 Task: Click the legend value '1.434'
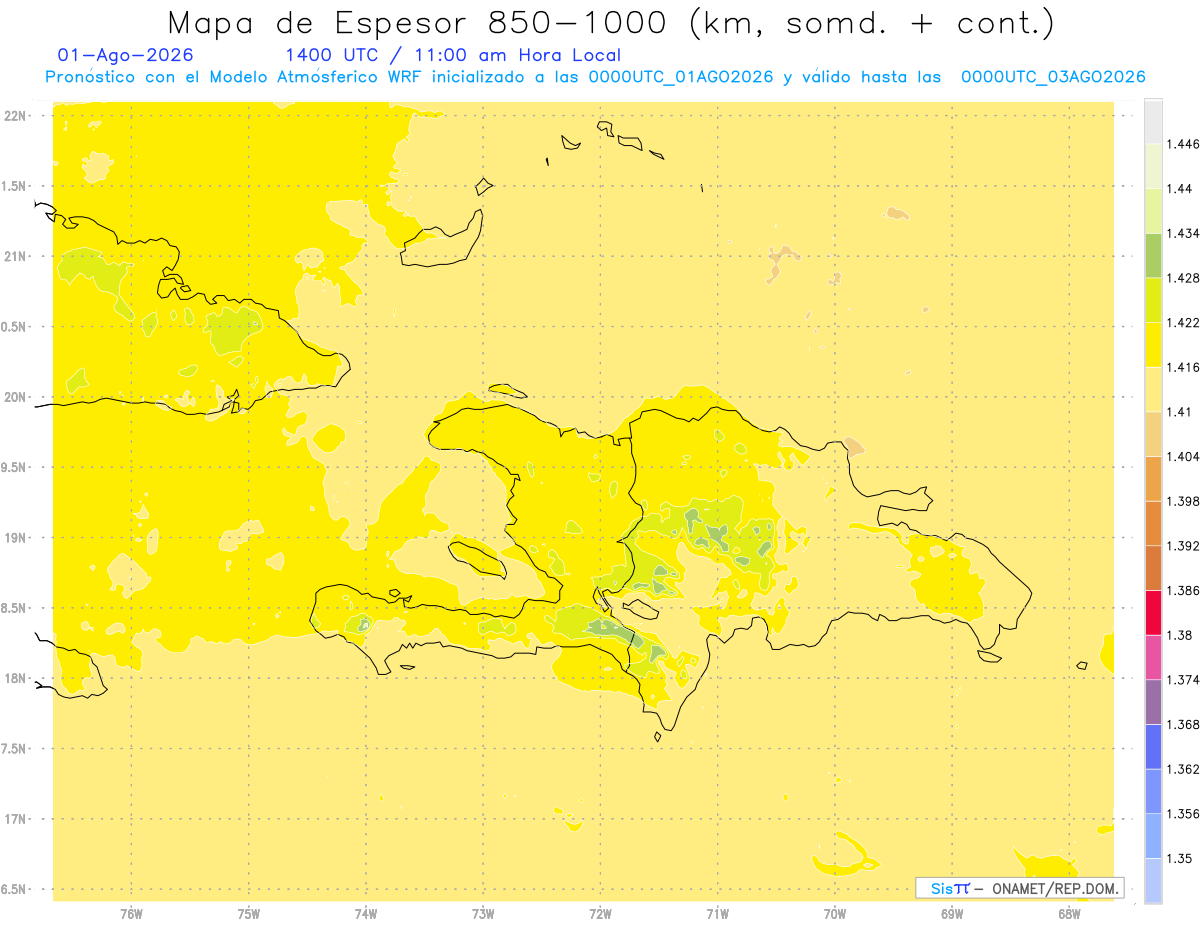pyautogui.click(x=1183, y=233)
